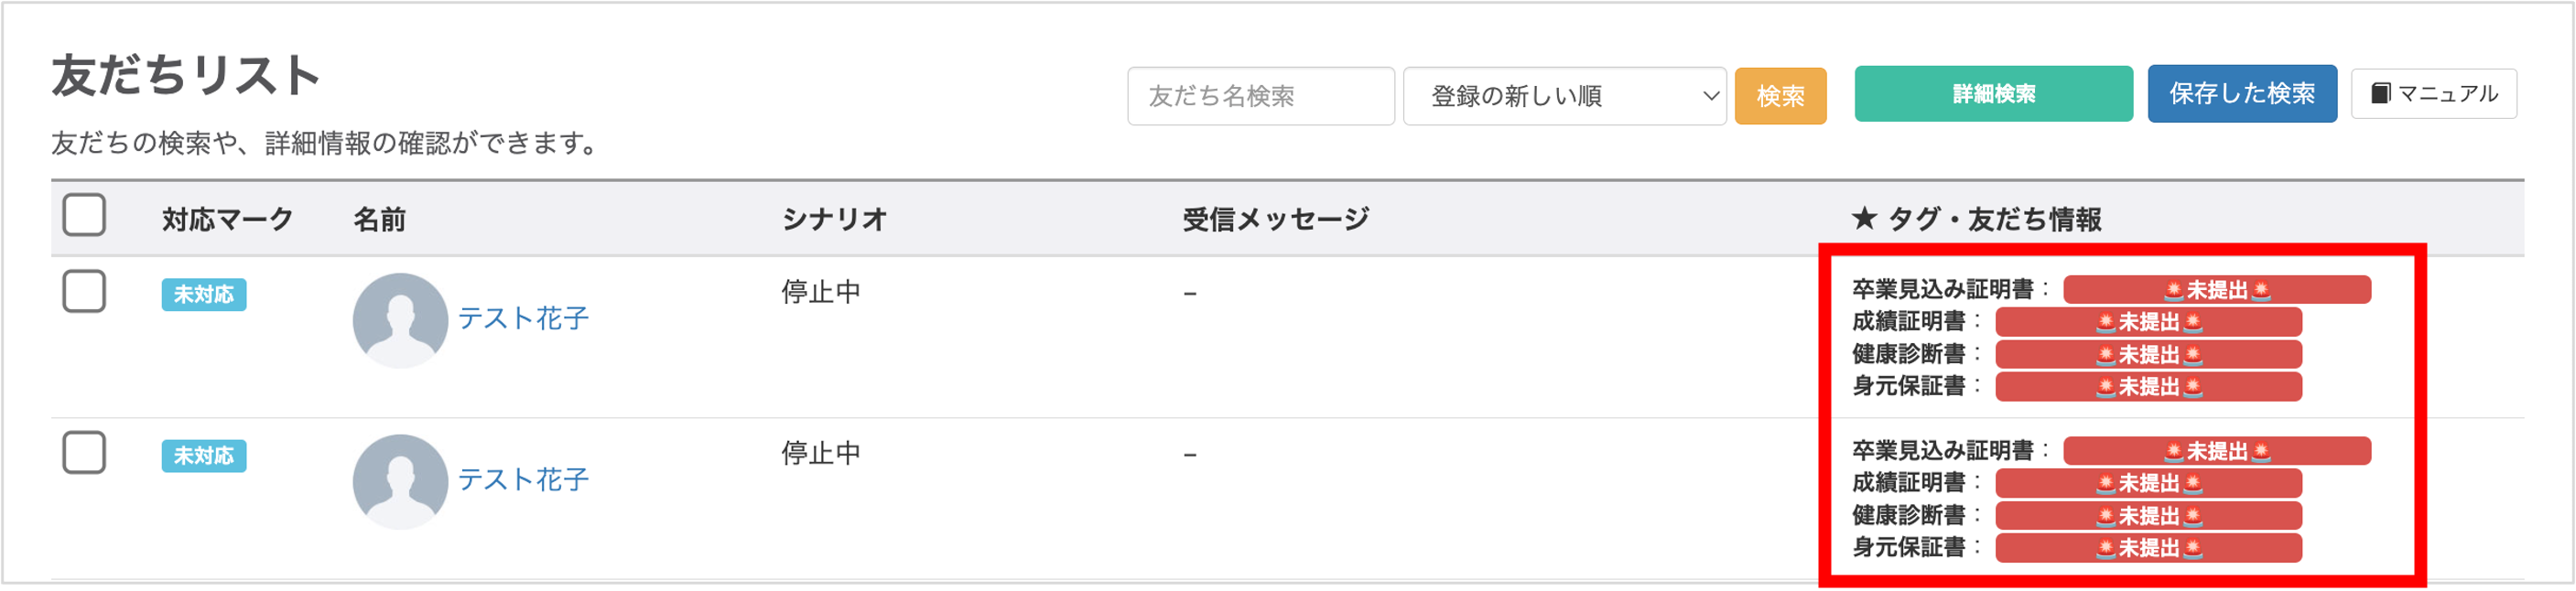The width and height of the screenshot is (2576, 591).
Task: Click first row's 成績証明書 red 未提出 label
Action: (x=2148, y=322)
